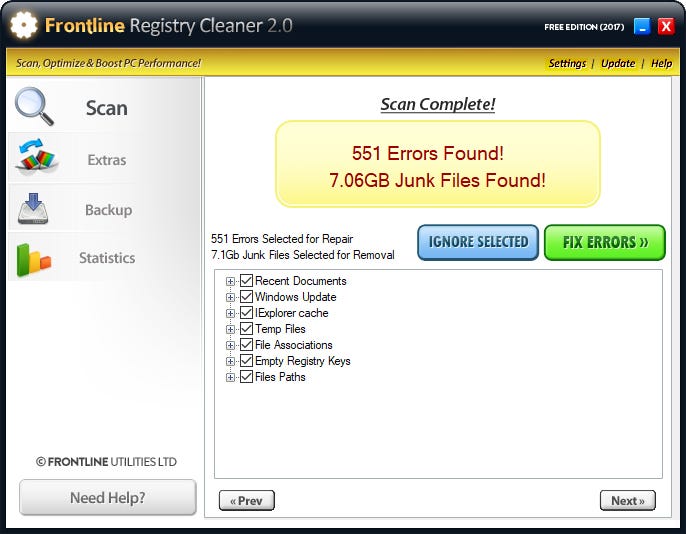This screenshot has width=686, height=534.
Task: Minimize the Frontline Registry Cleaner window
Action: (642, 27)
